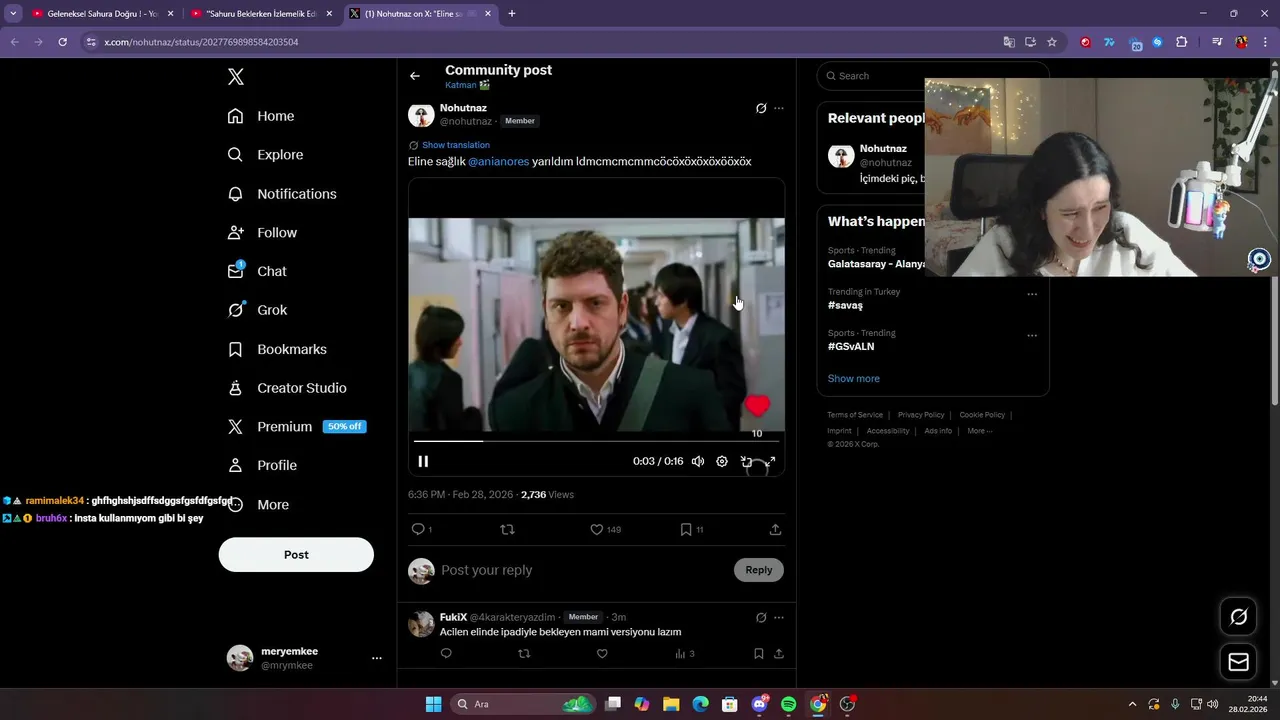Open meryemkee account options menu
This screenshot has width=1280, height=720.
click(377, 658)
